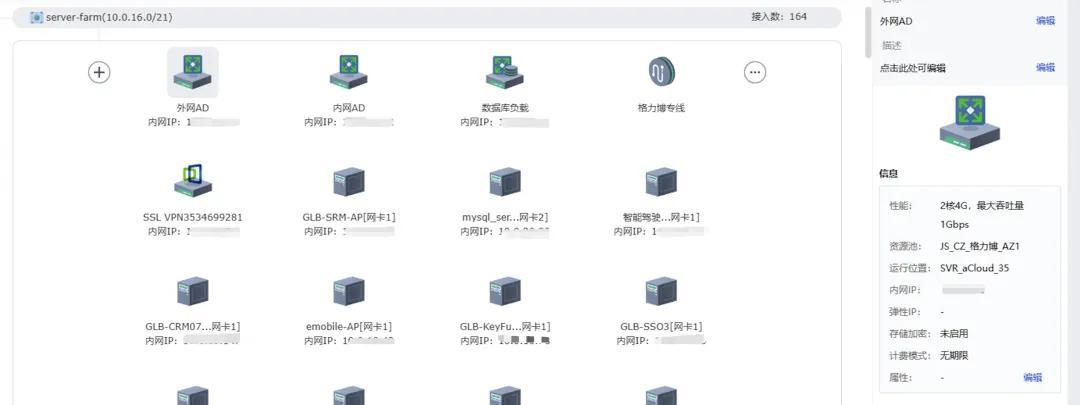Click the GLB-SSO3[网卡1] label text
The width and height of the screenshot is (1080, 405).
pyautogui.click(x=661, y=326)
